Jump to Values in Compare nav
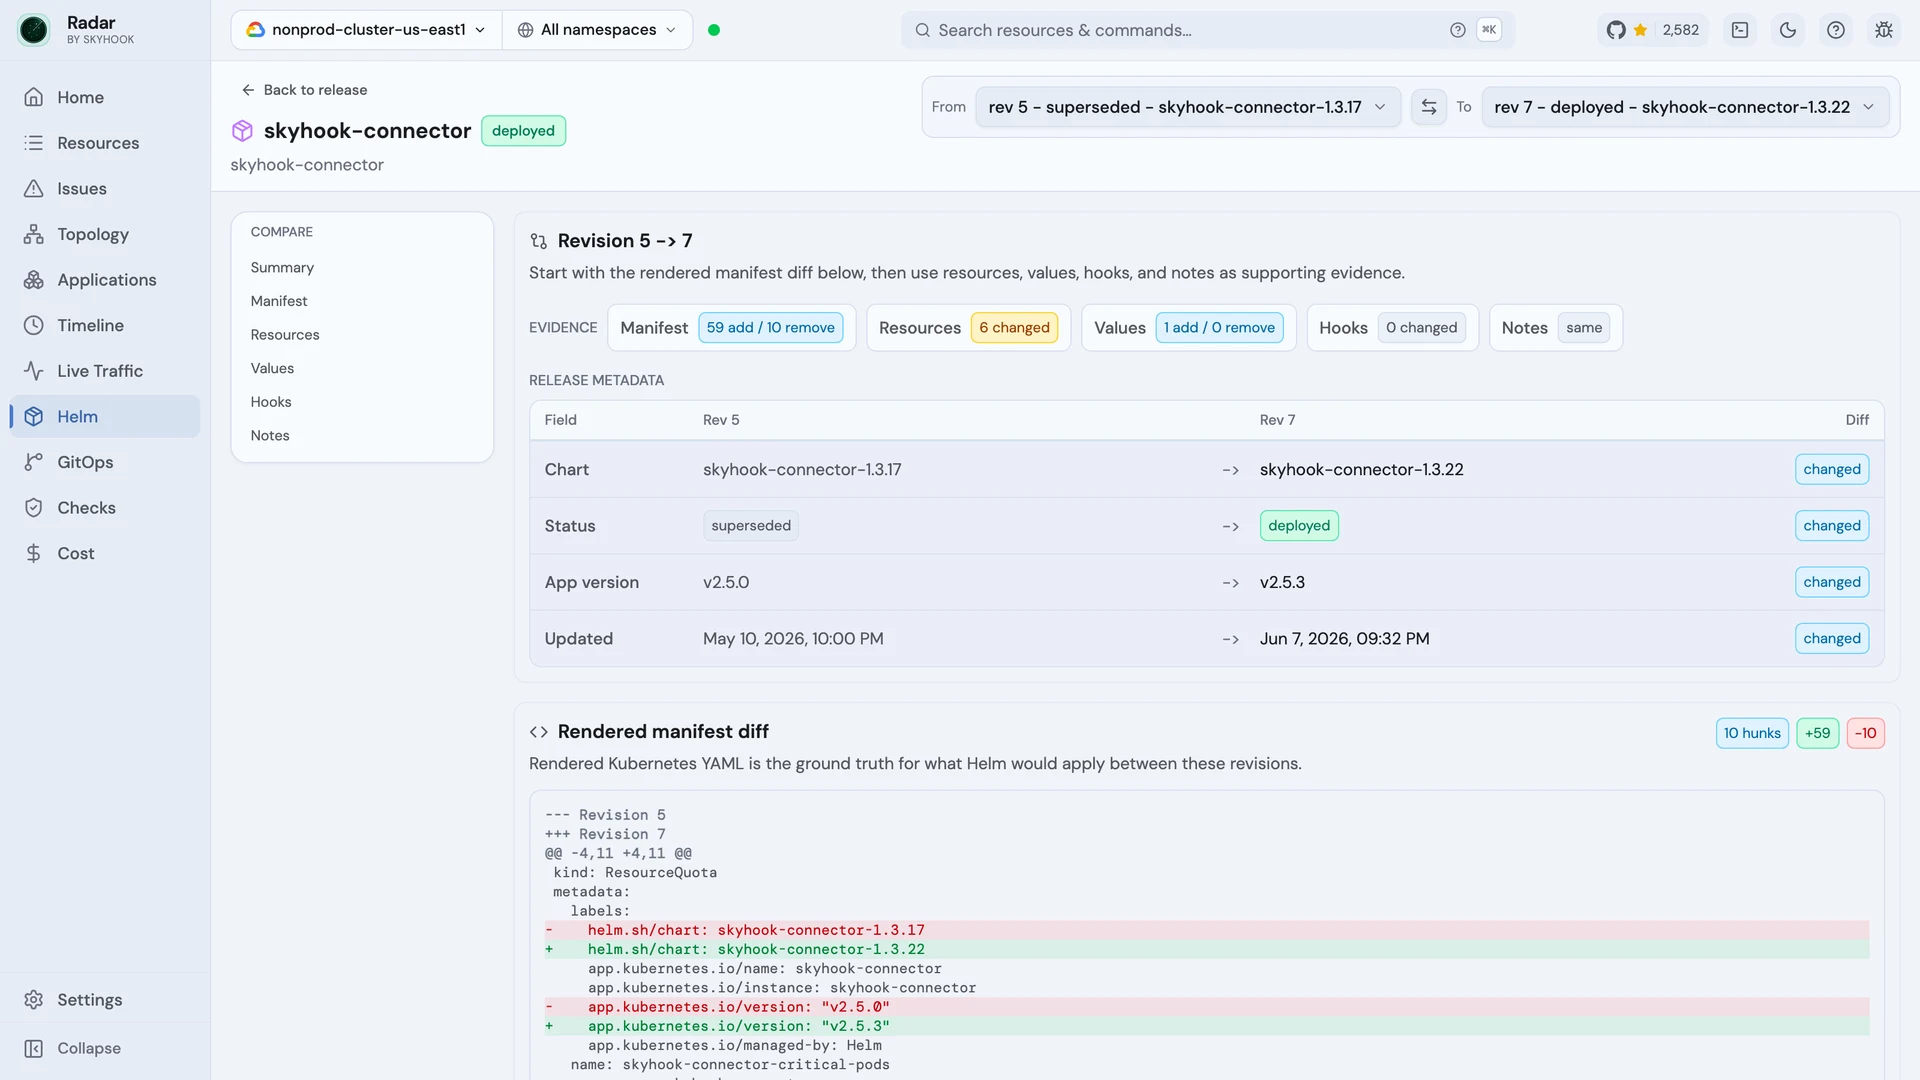Screen dimensions: 1920x1080 pos(272,368)
